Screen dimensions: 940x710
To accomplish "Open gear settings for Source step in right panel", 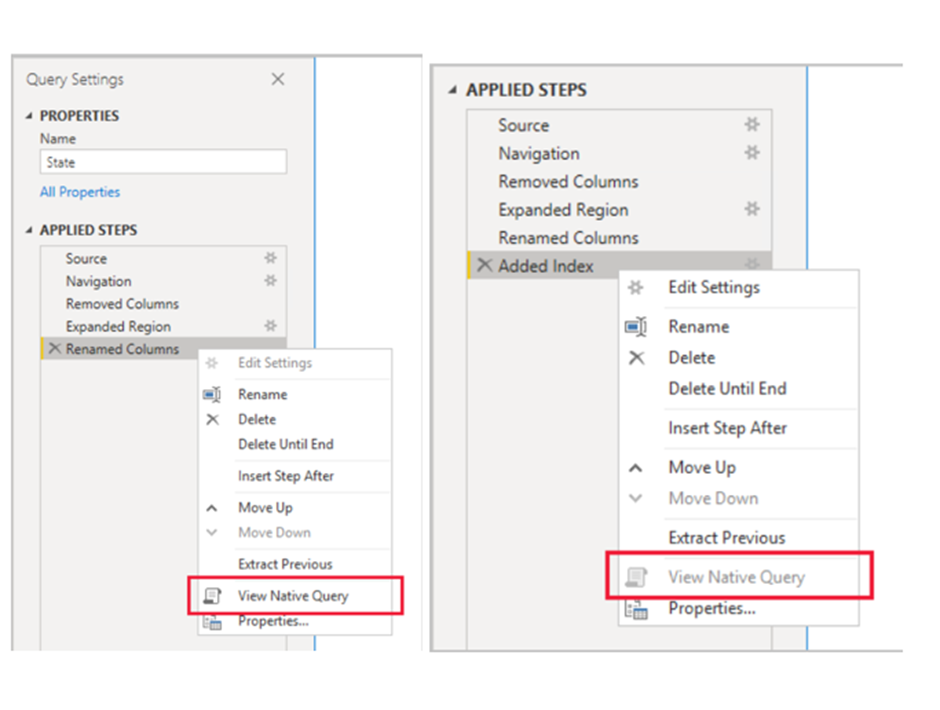I will click(752, 125).
